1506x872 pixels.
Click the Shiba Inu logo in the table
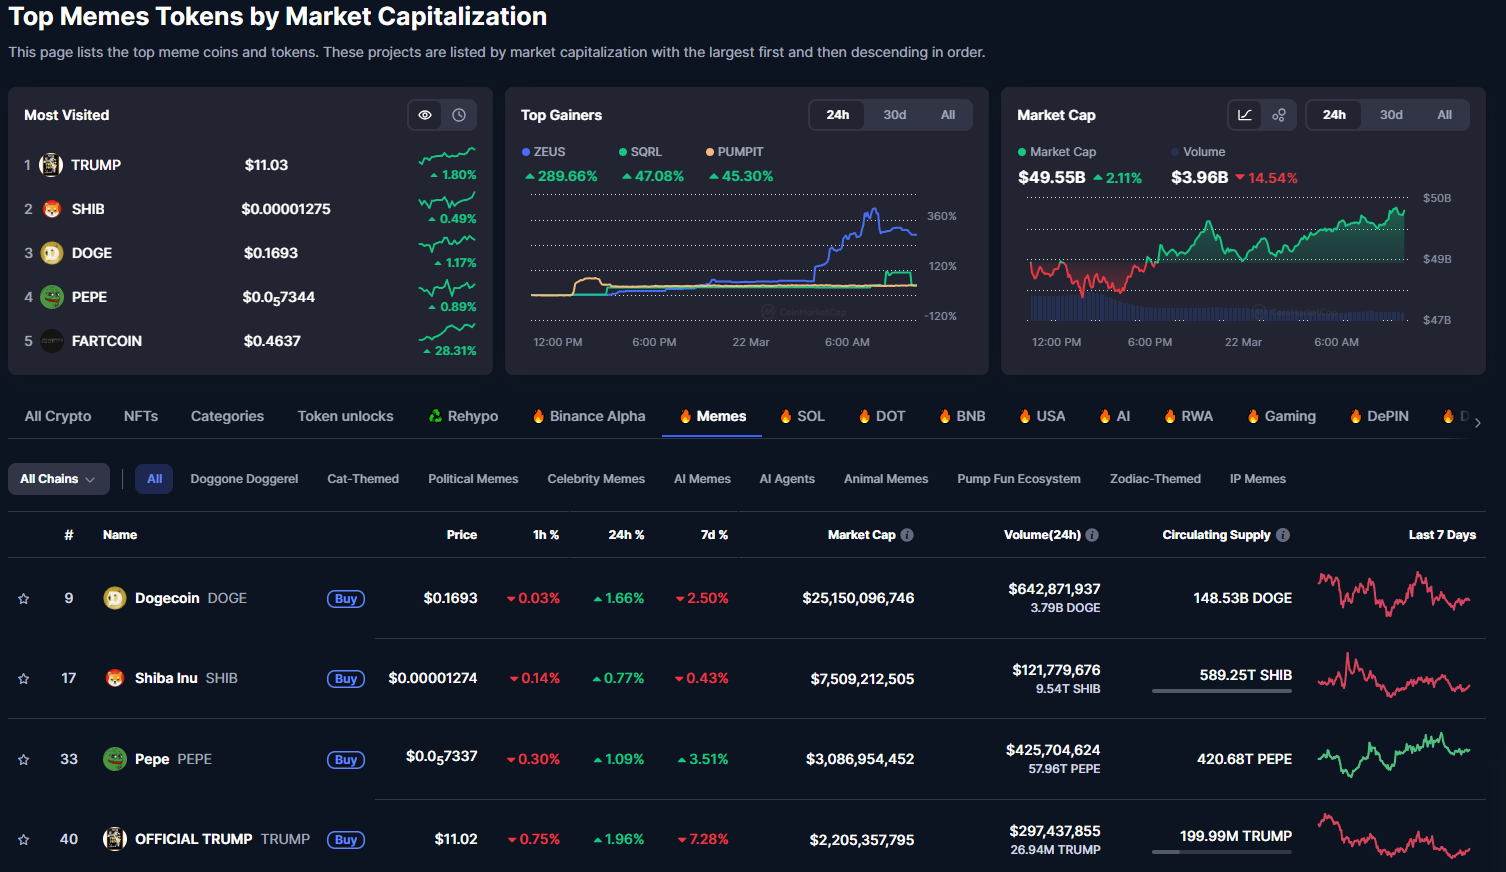coord(115,678)
